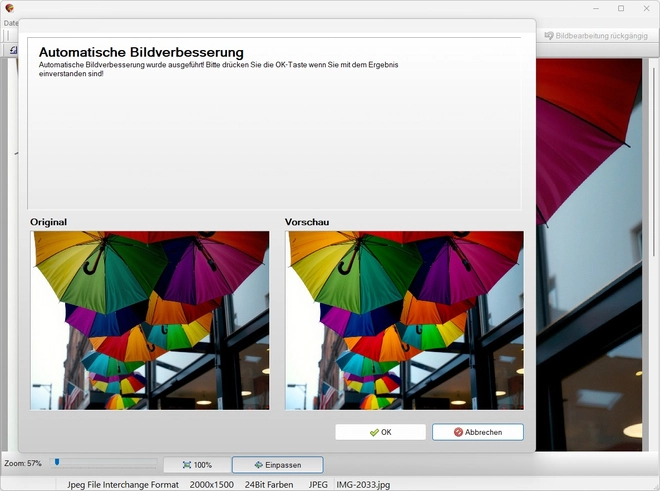Click the green checkmark on OK

click(374, 432)
